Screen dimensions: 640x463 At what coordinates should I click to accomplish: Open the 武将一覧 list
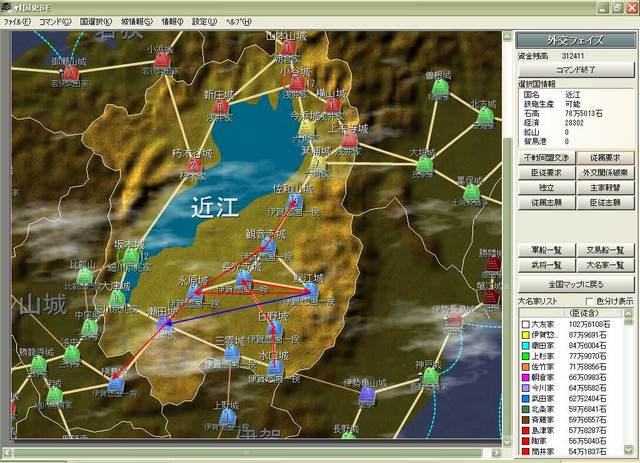(x=547, y=265)
